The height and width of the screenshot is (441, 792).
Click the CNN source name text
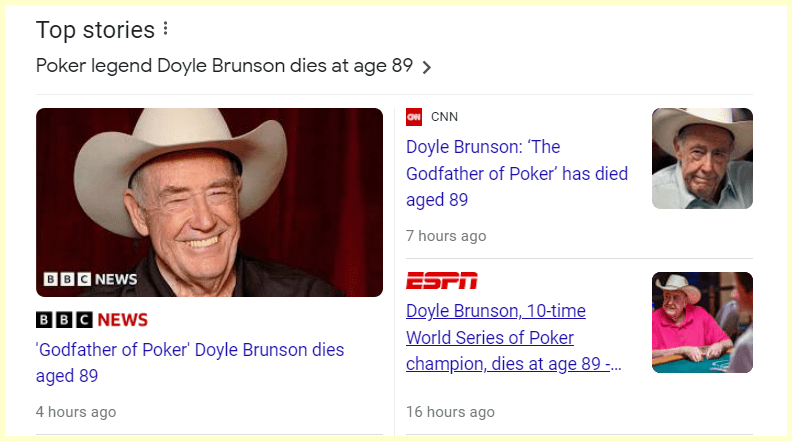coord(444,117)
